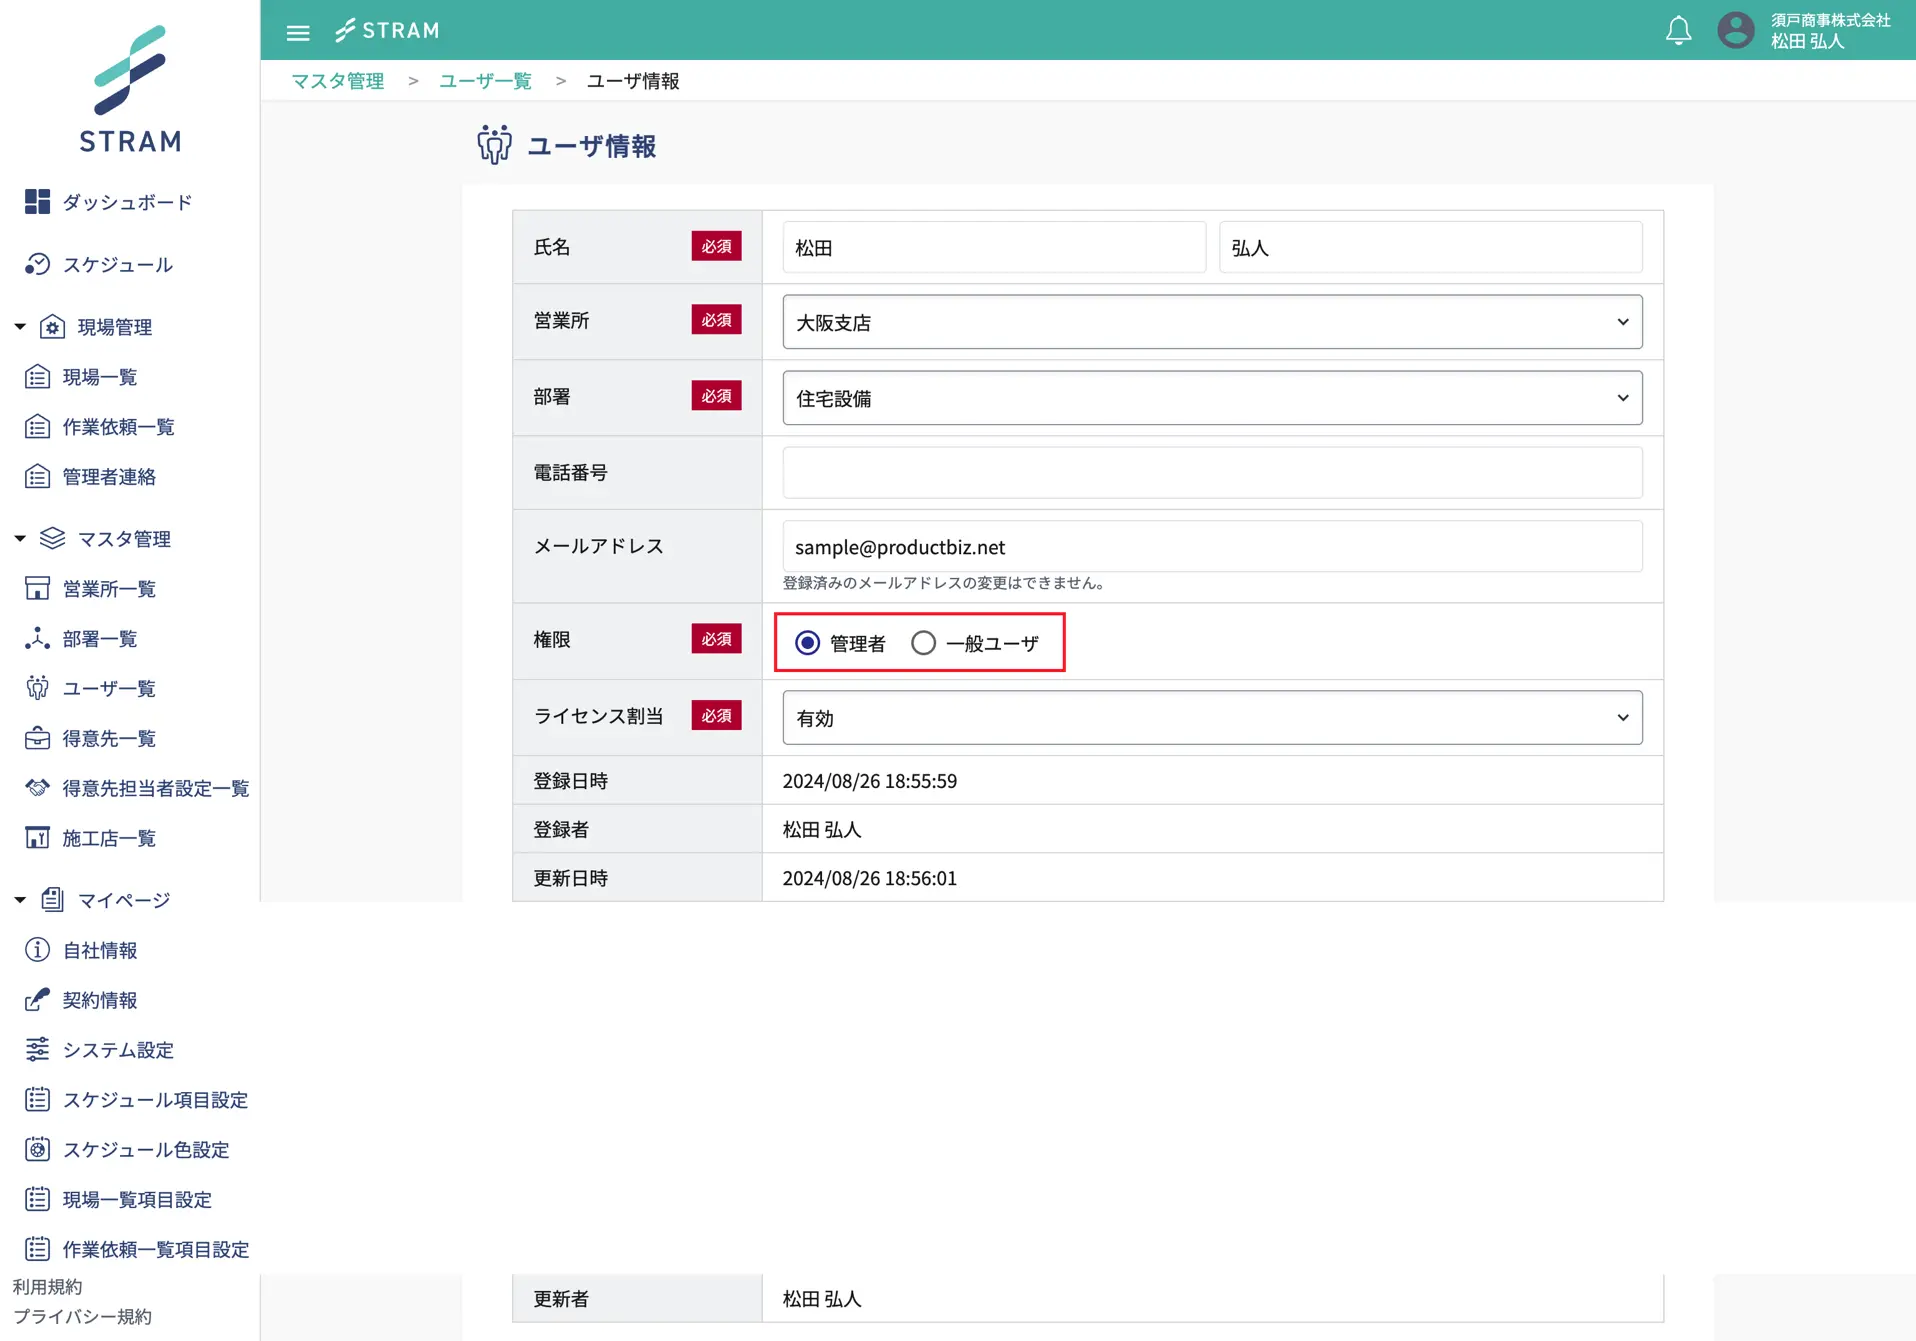Screen dimensions: 1916x1341
Task: Click the ユーザ一覧 breadcrumb link
Action: tap(485, 81)
